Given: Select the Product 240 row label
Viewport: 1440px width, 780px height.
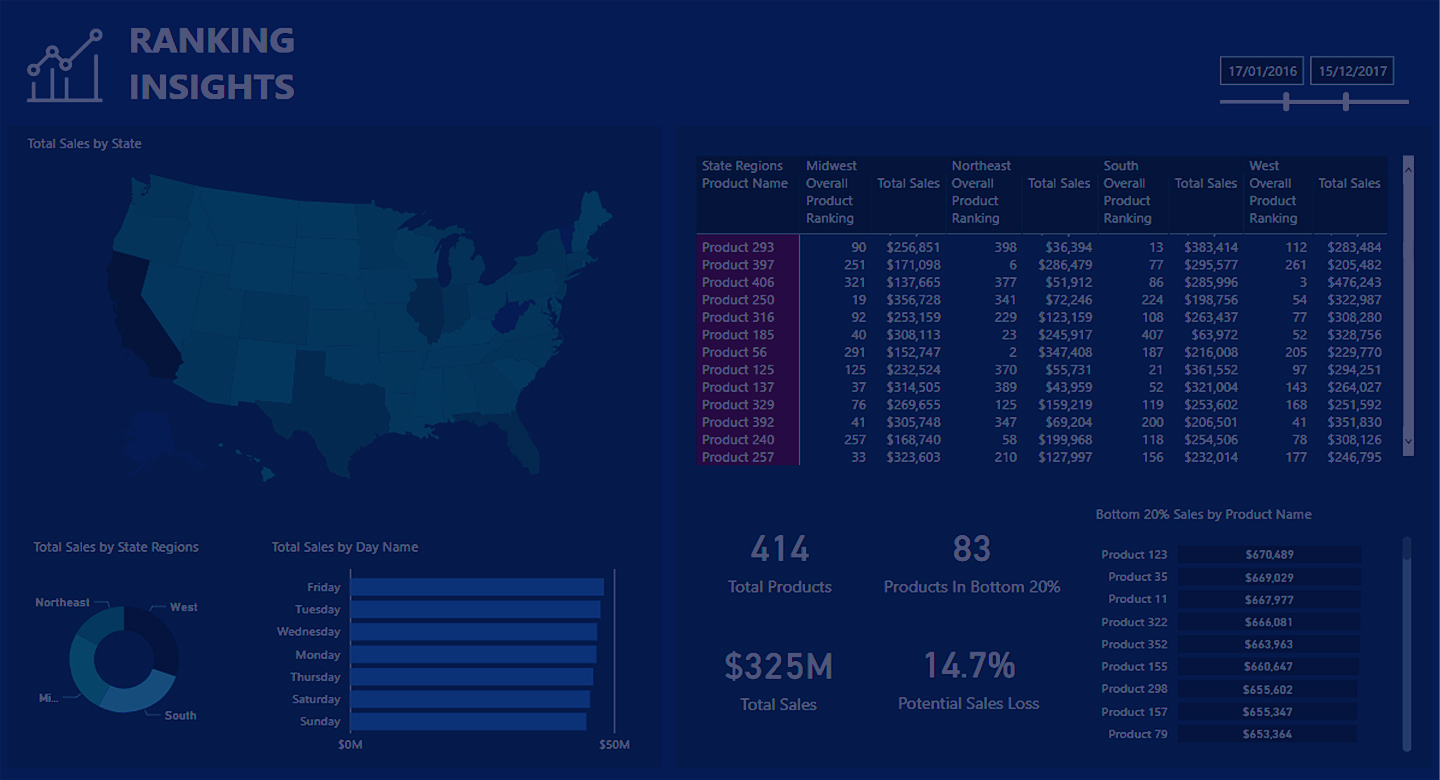Looking at the screenshot, I should coord(738,440).
